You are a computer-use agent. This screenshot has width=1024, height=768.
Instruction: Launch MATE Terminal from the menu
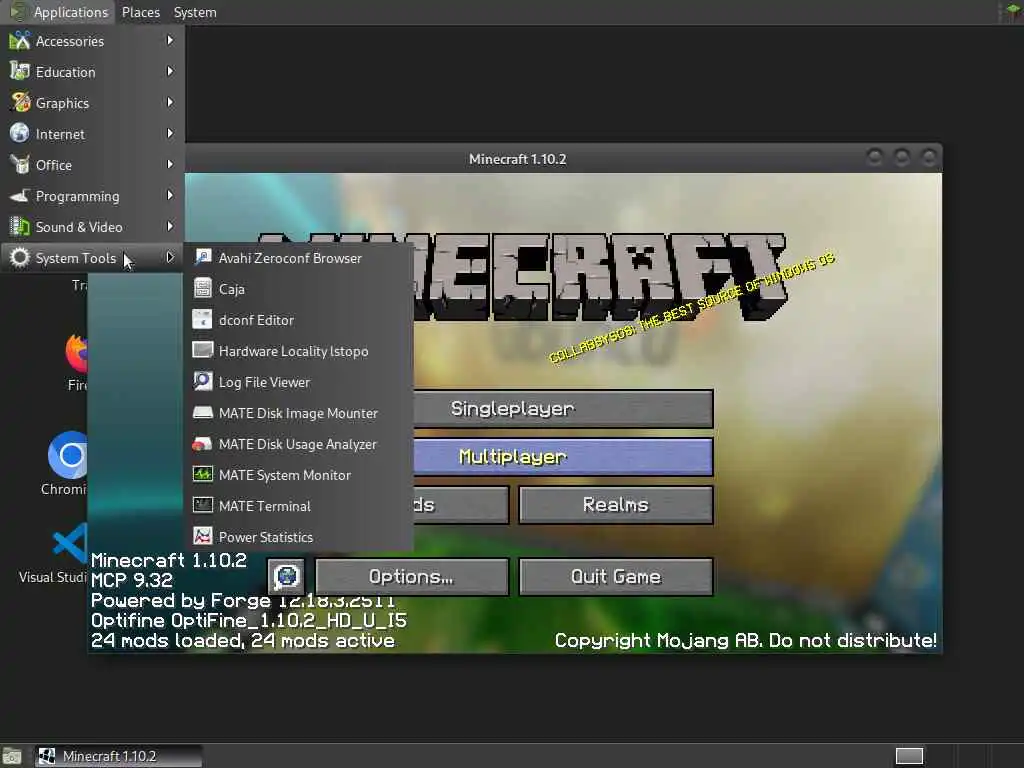pos(299,506)
